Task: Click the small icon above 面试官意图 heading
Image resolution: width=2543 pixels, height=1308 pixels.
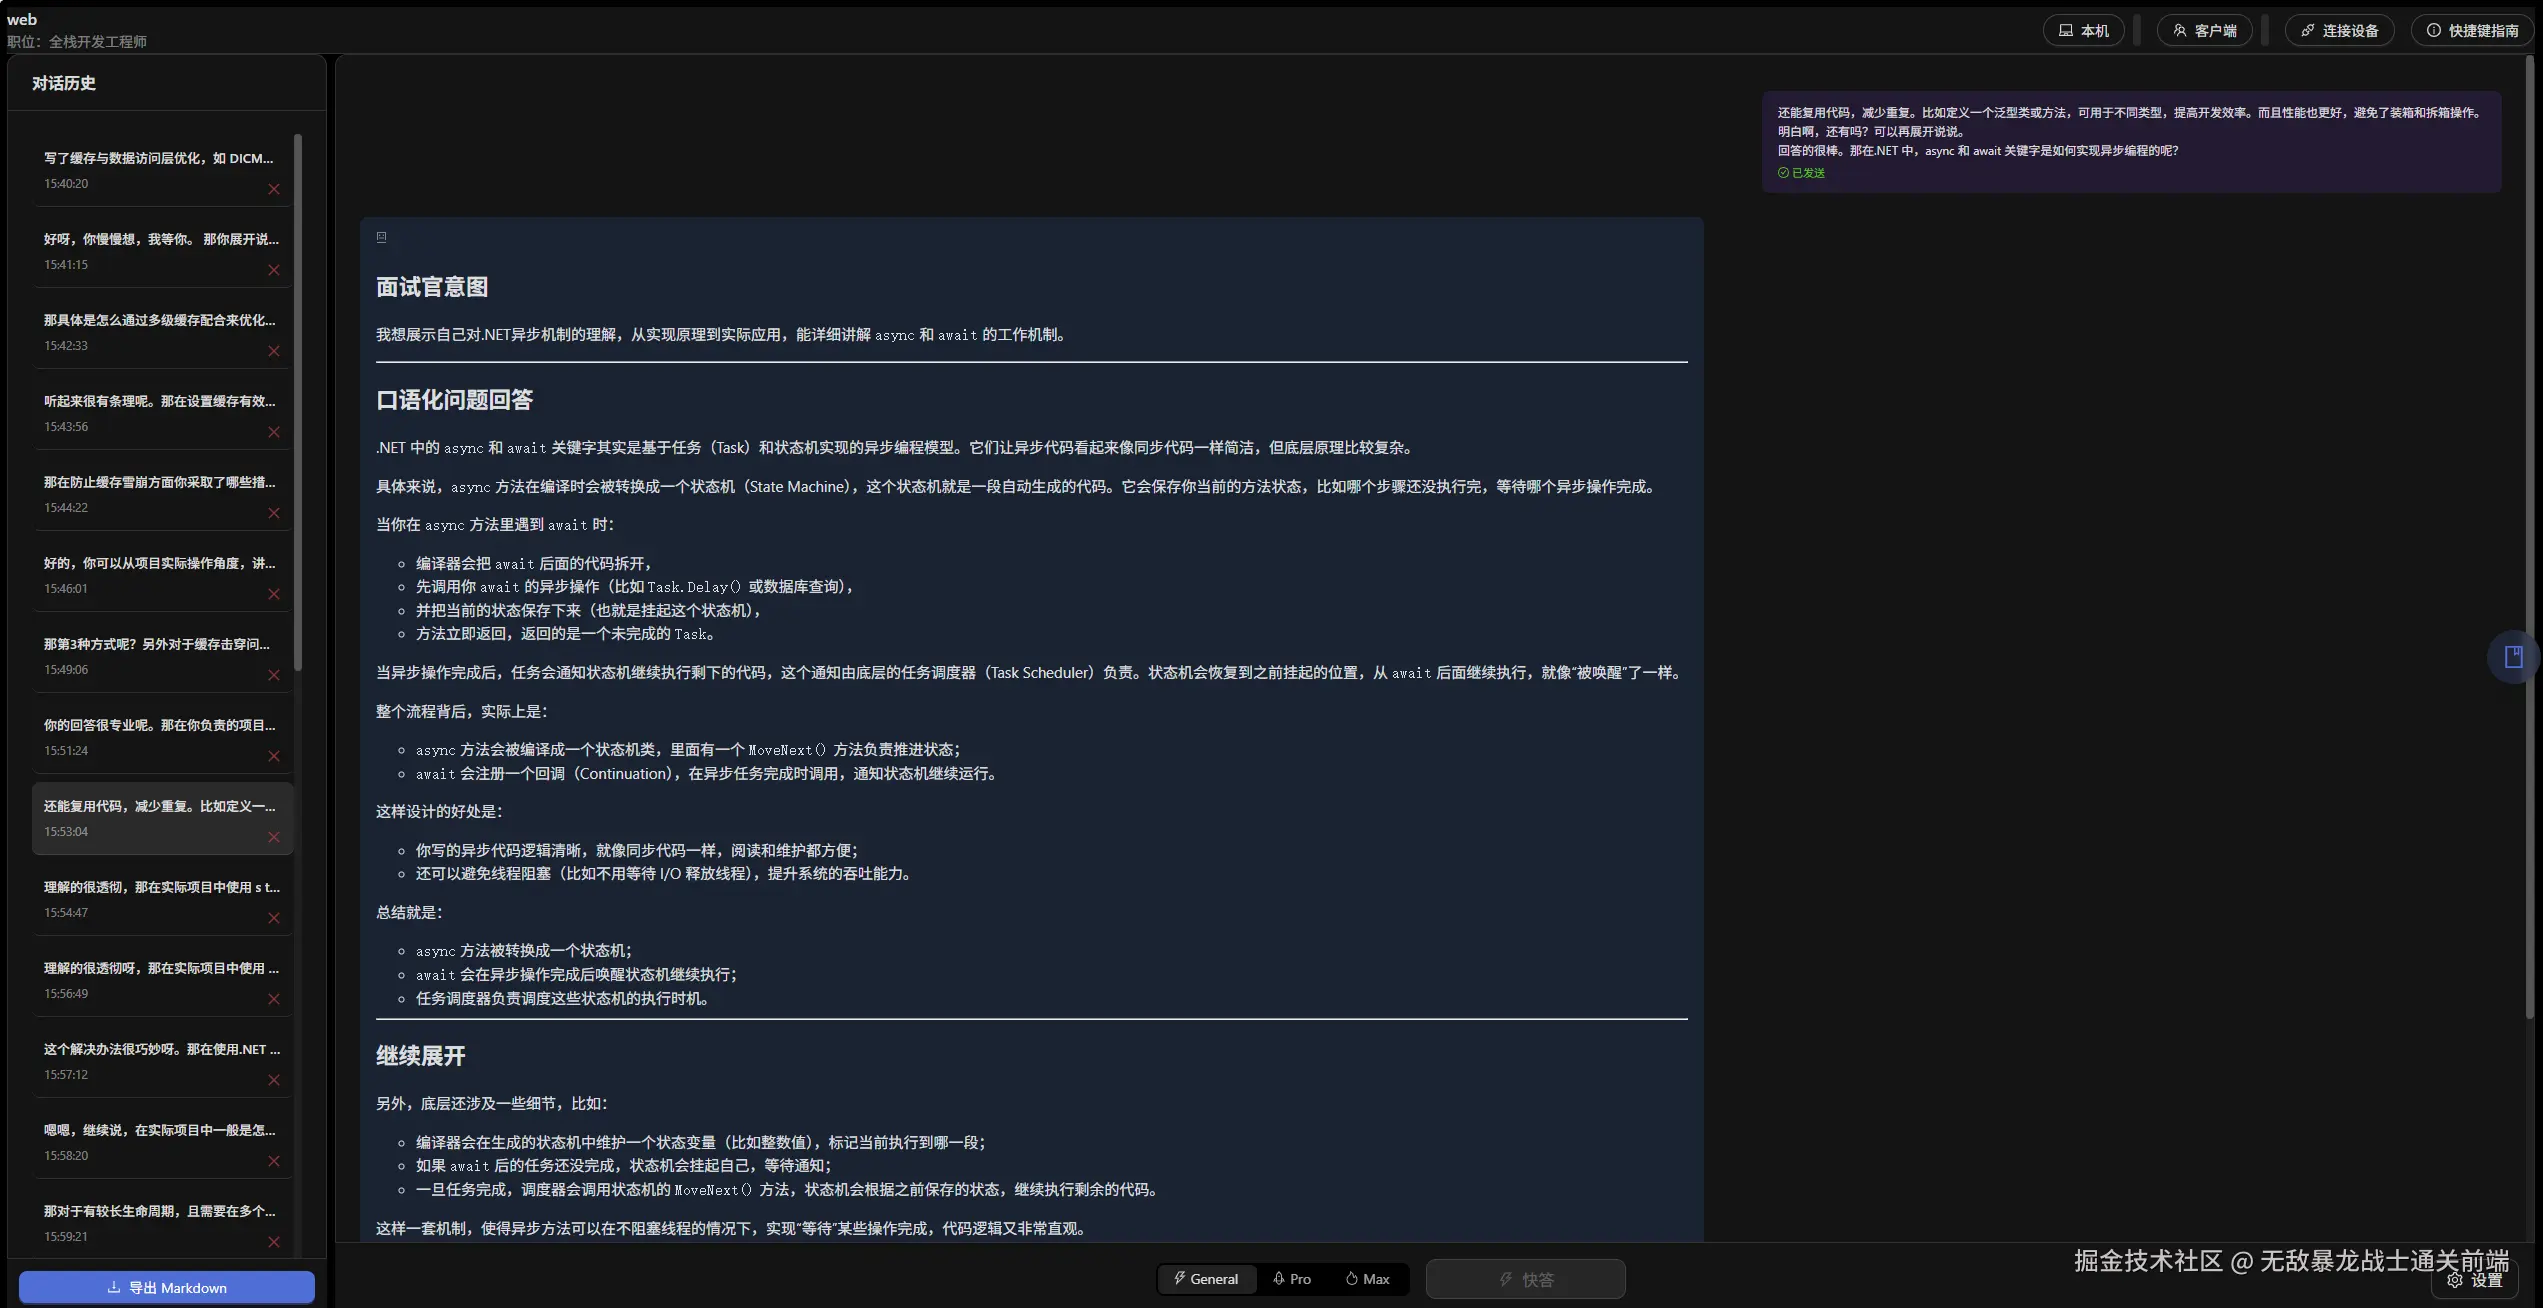Action: [381, 237]
